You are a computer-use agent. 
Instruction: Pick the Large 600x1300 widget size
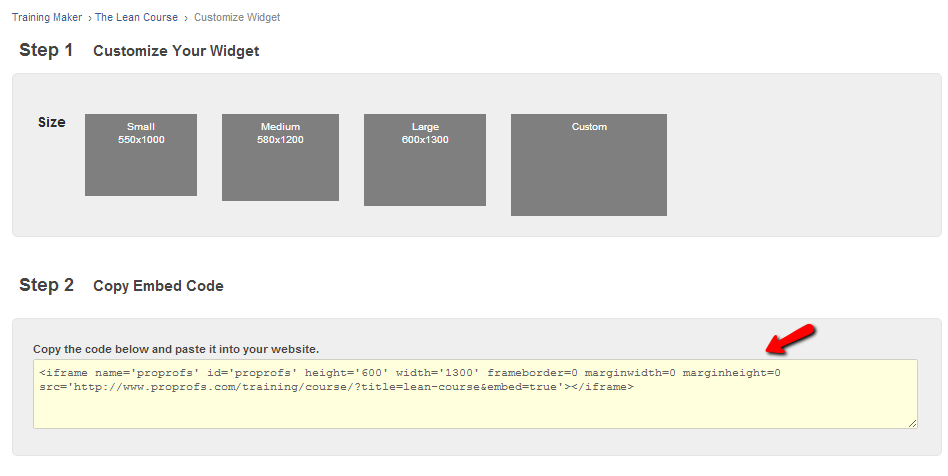(424, 159)
